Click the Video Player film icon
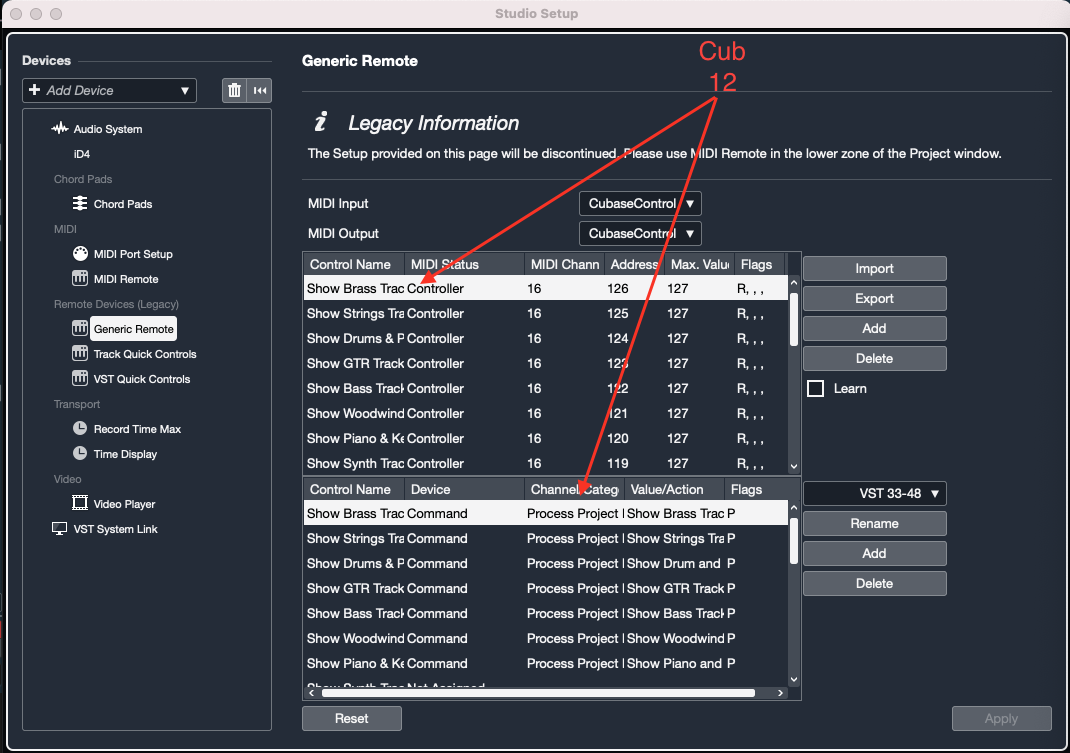Viewport: 1070px width, 753px height. pyautogui.click(x=80, y=503)
